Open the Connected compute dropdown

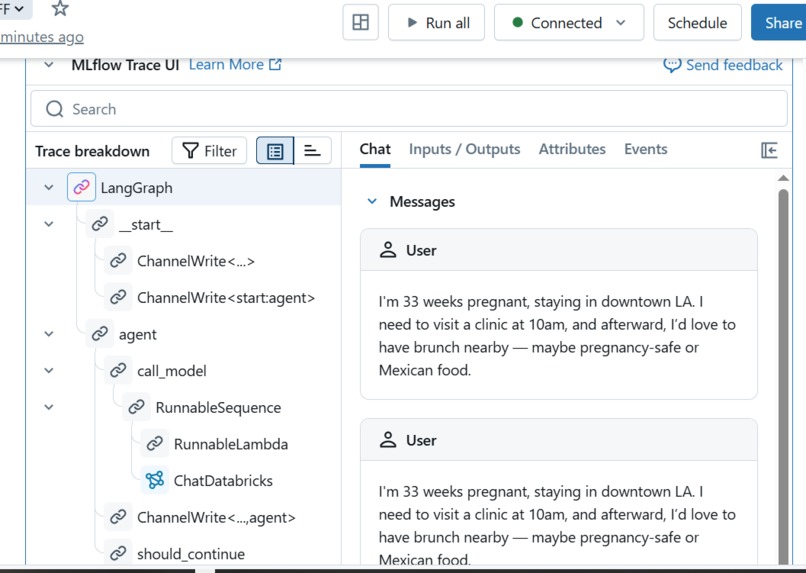point(569,22)
